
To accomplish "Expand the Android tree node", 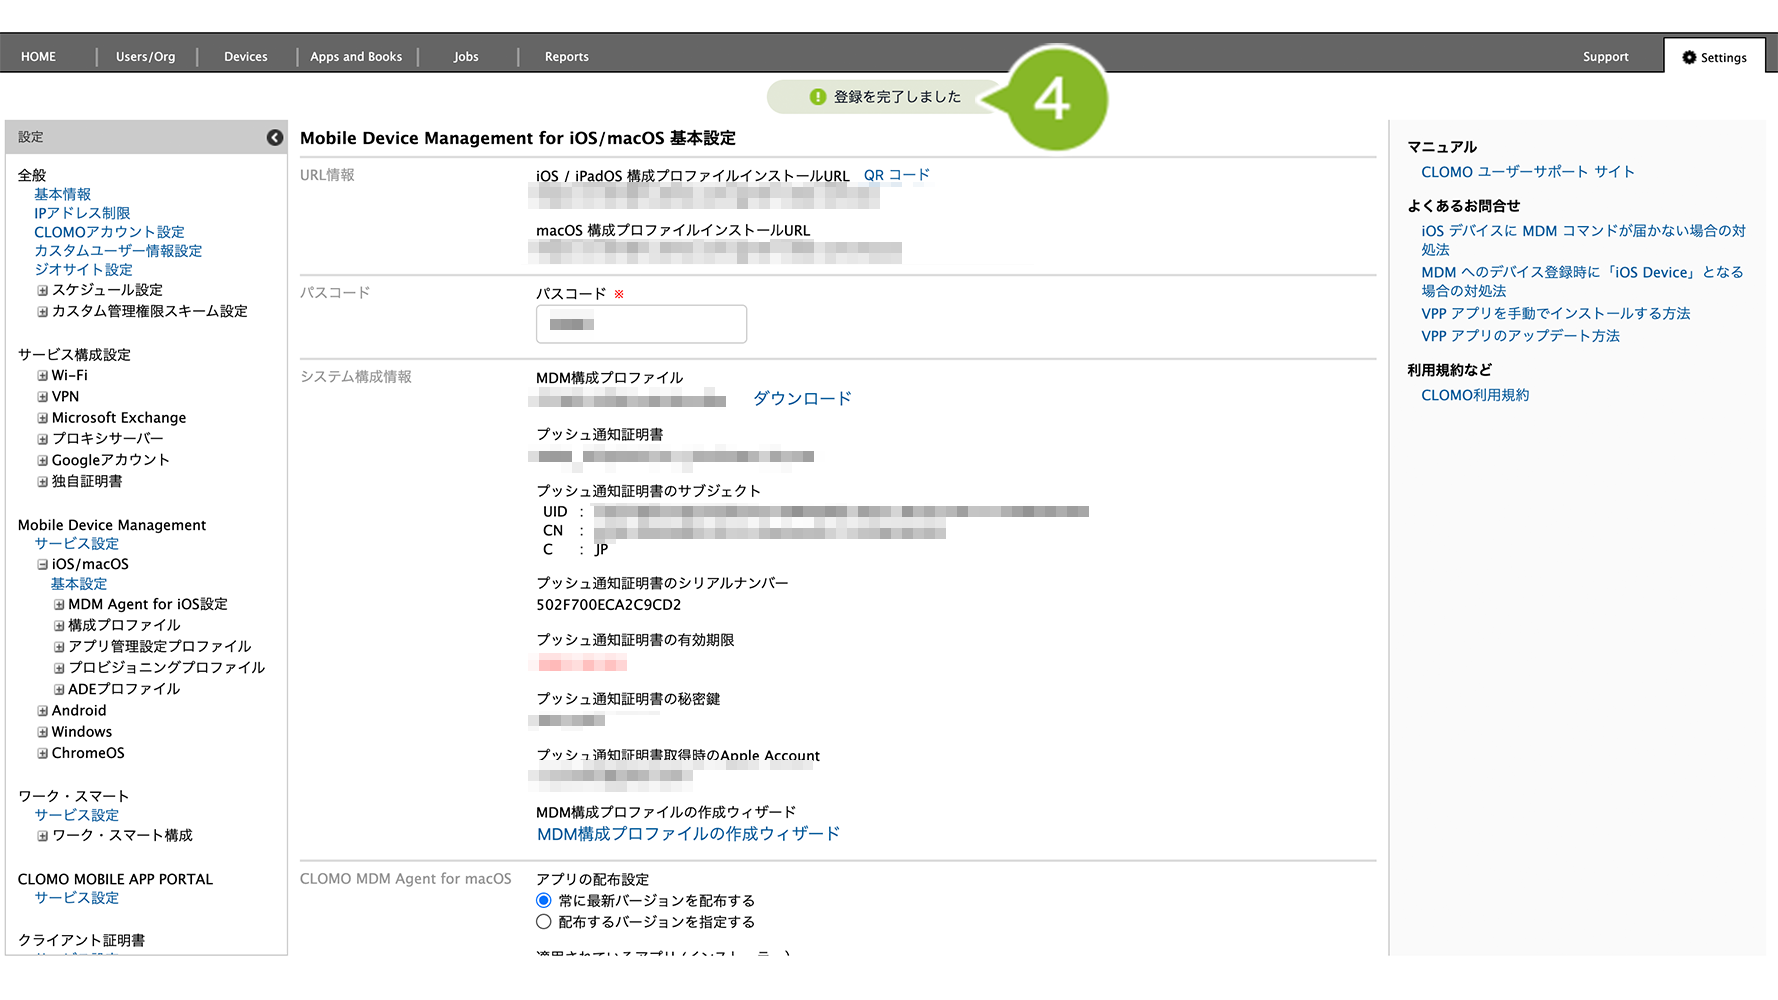I will [x=43, y=711].
